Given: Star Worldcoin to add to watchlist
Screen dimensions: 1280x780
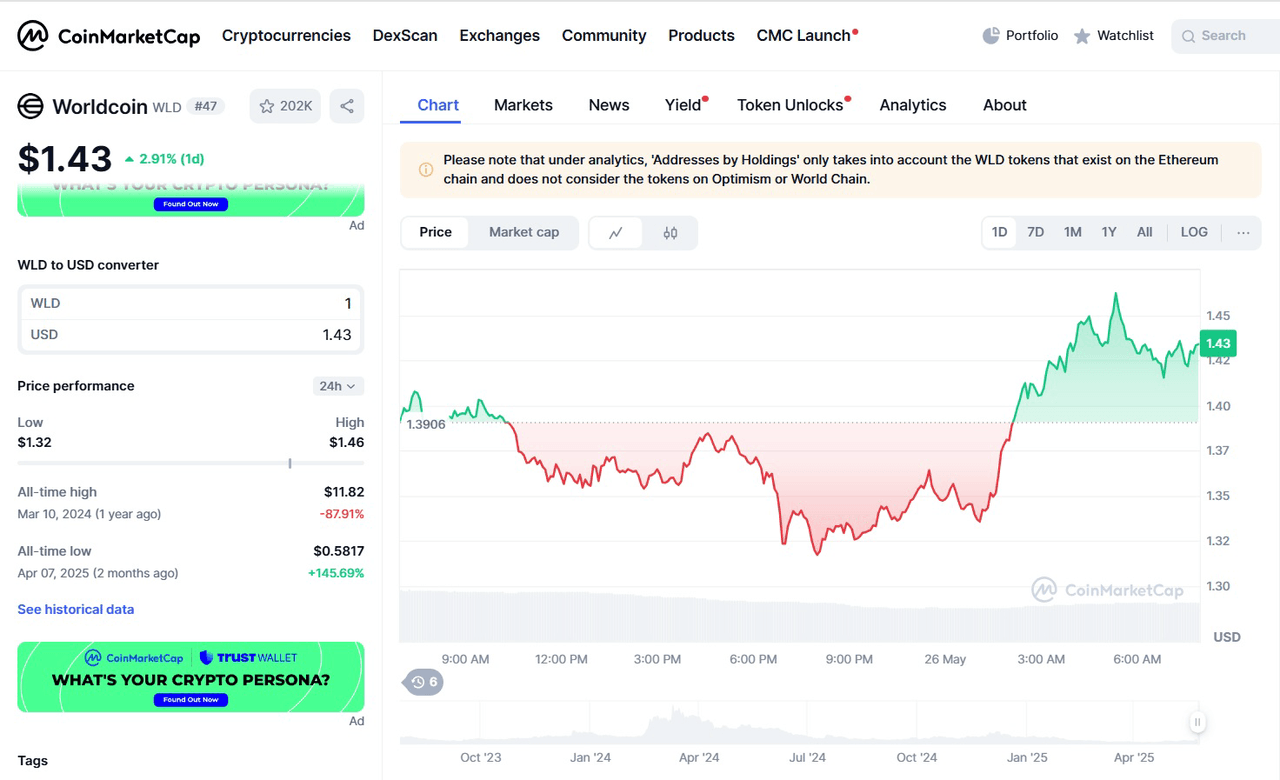Looking at the screenshot, I should pyautogui.click(x=285, y=106).
